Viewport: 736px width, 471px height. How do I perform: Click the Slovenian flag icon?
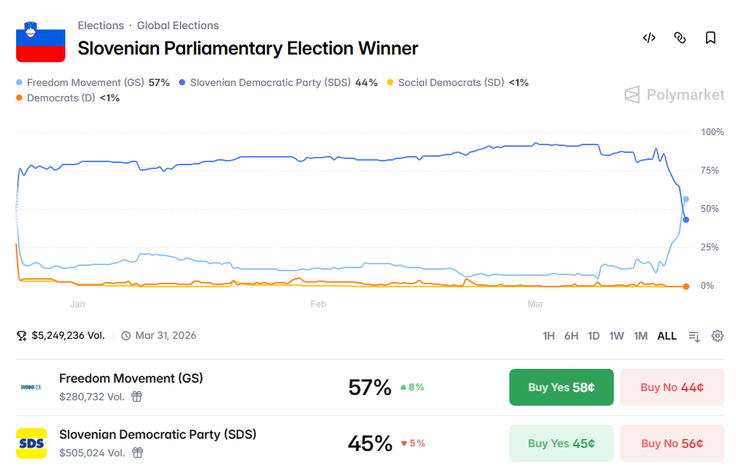(40, 39)
